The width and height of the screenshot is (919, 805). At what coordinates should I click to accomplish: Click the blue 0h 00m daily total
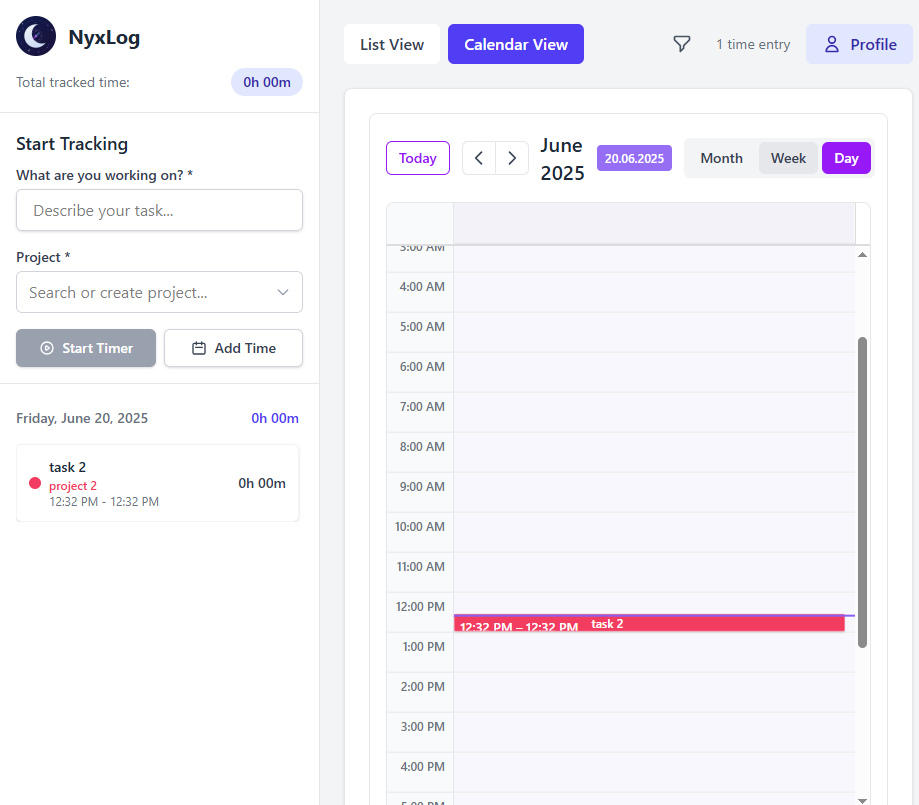[275, 418]
